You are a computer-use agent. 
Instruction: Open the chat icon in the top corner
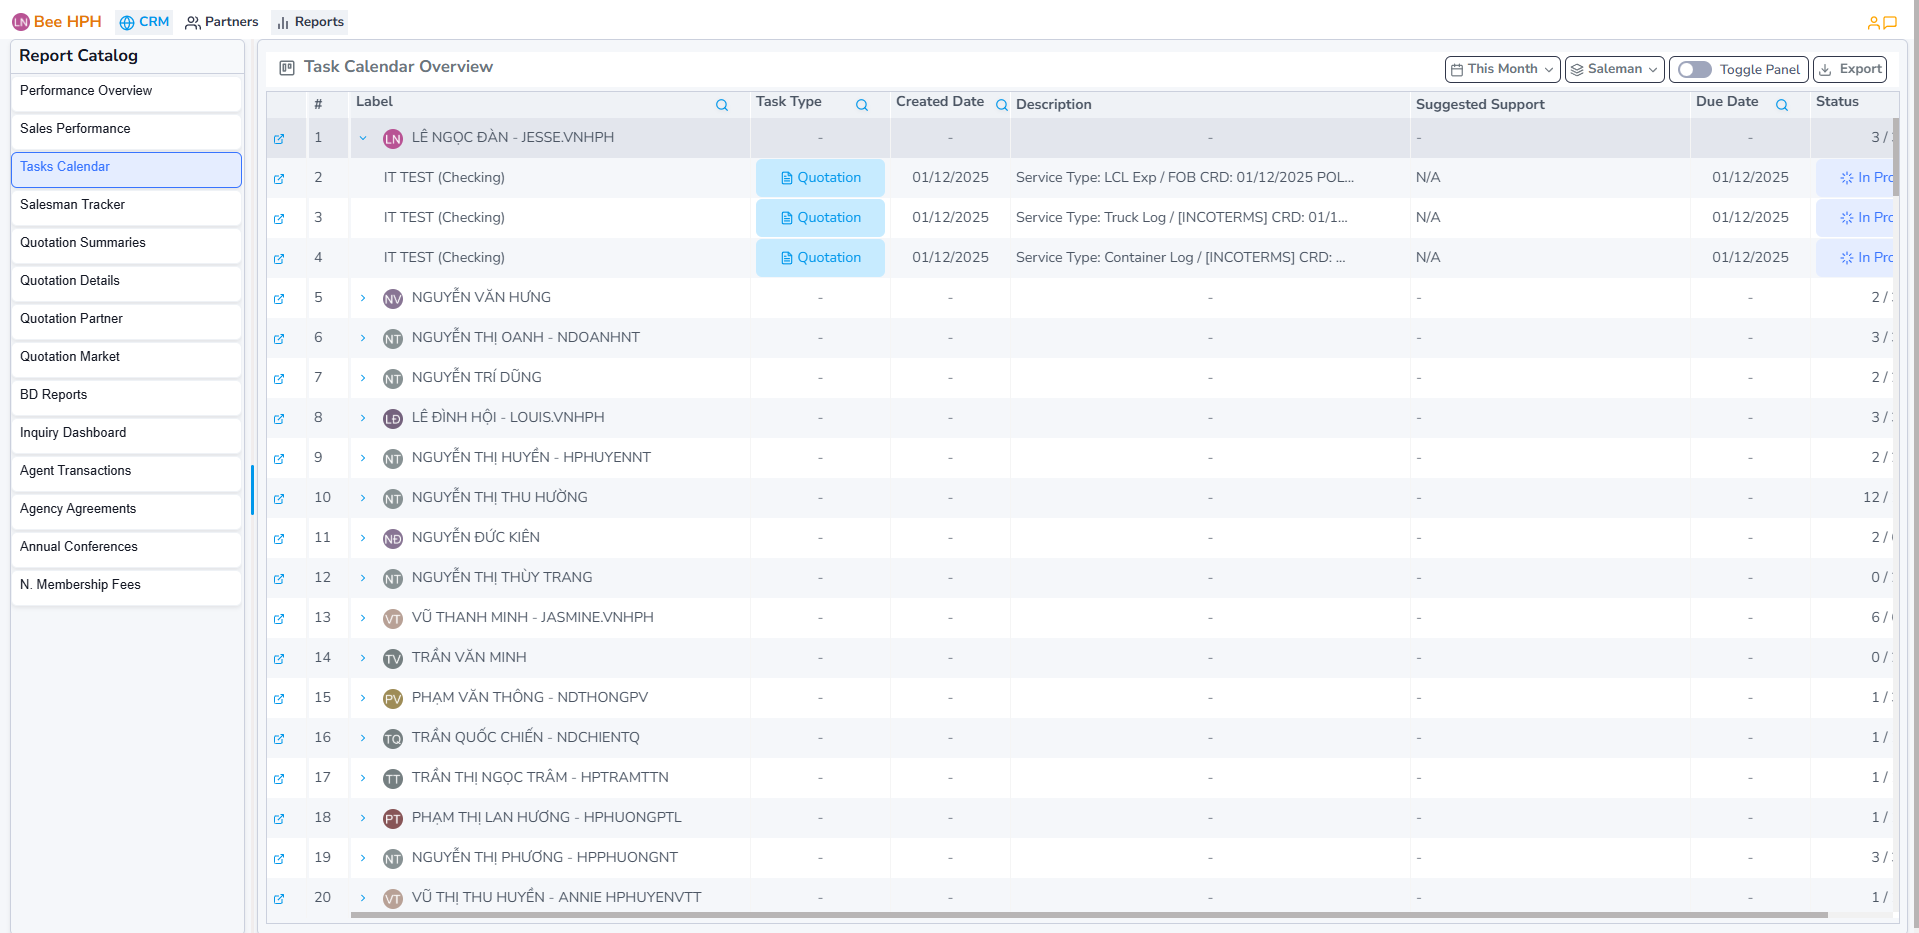pyautogui.click(x=1892, y=22)
